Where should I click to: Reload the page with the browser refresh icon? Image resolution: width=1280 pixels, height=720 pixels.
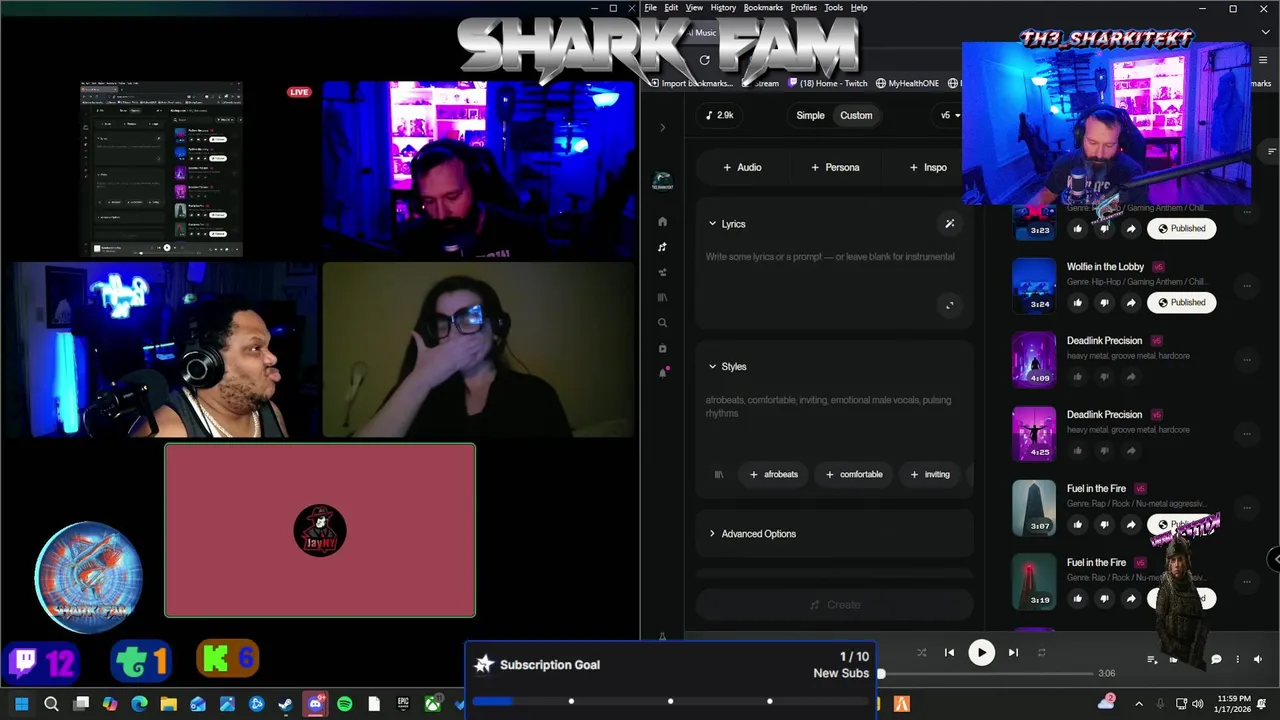click(x=704, y=60)
